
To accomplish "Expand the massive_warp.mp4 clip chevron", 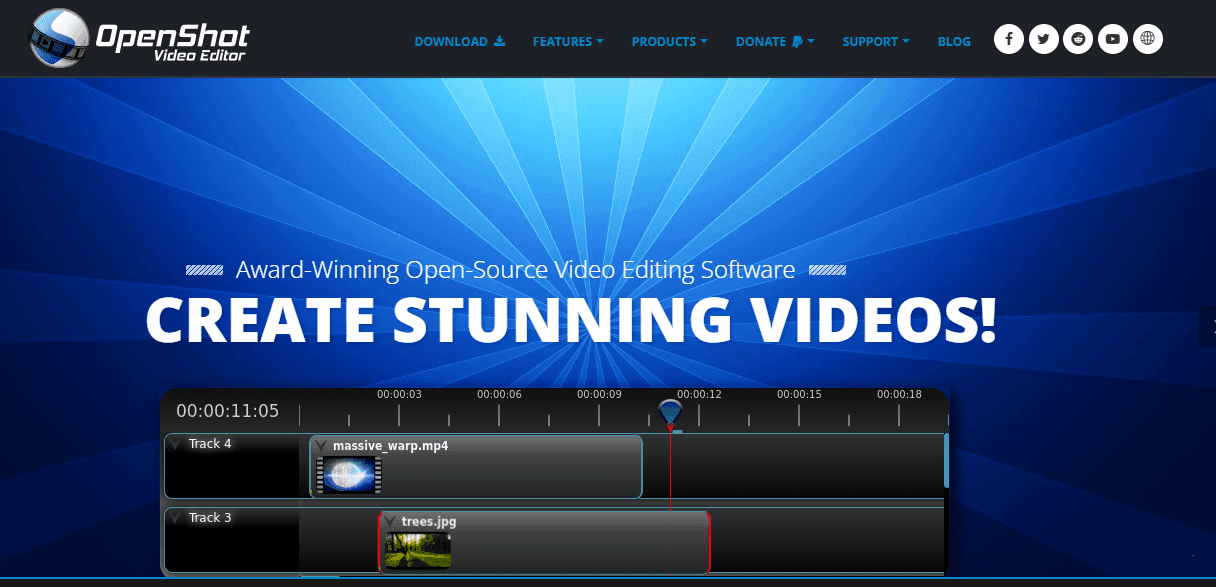I will pyautogui.click(x=322, y=445).
